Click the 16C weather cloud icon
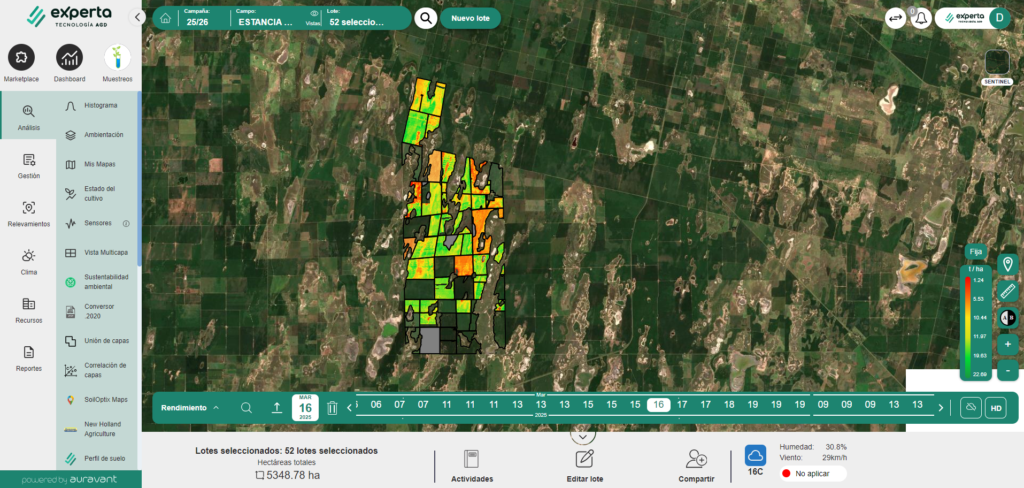Viewport: 1024px width, 488px height. (756, 455)
